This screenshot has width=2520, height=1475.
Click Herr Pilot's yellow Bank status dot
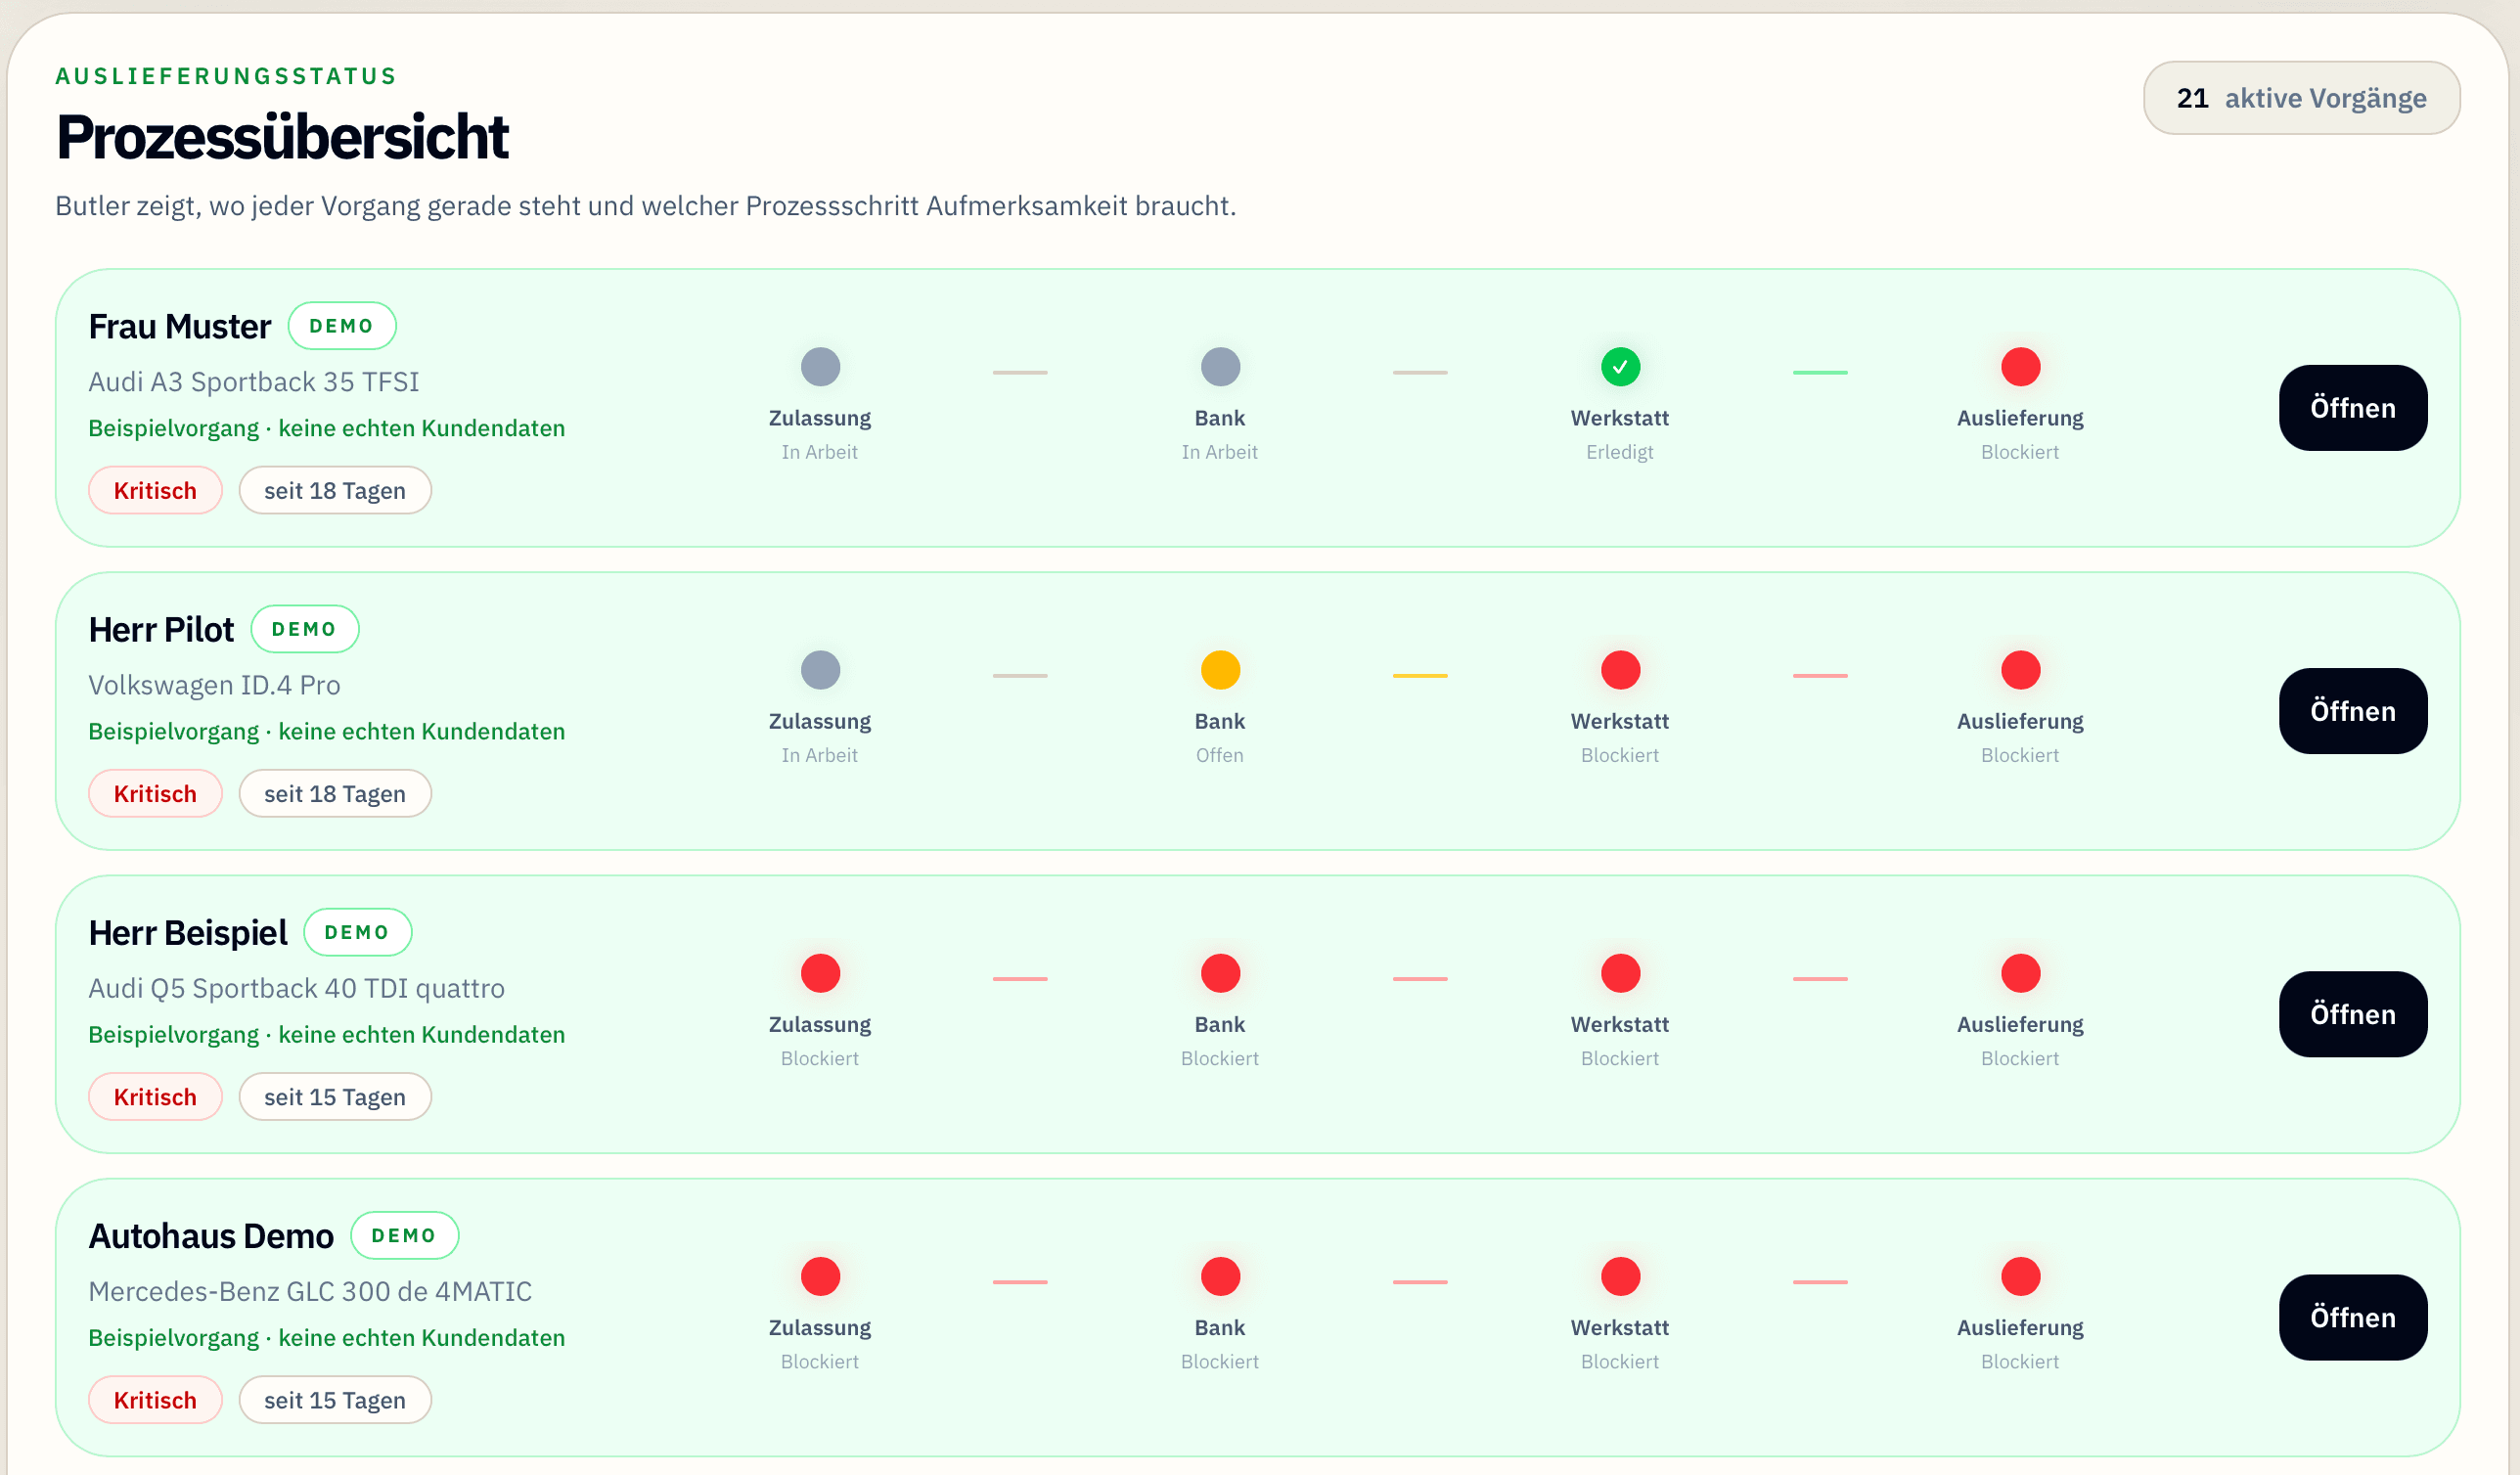(x=1220, y=670)
